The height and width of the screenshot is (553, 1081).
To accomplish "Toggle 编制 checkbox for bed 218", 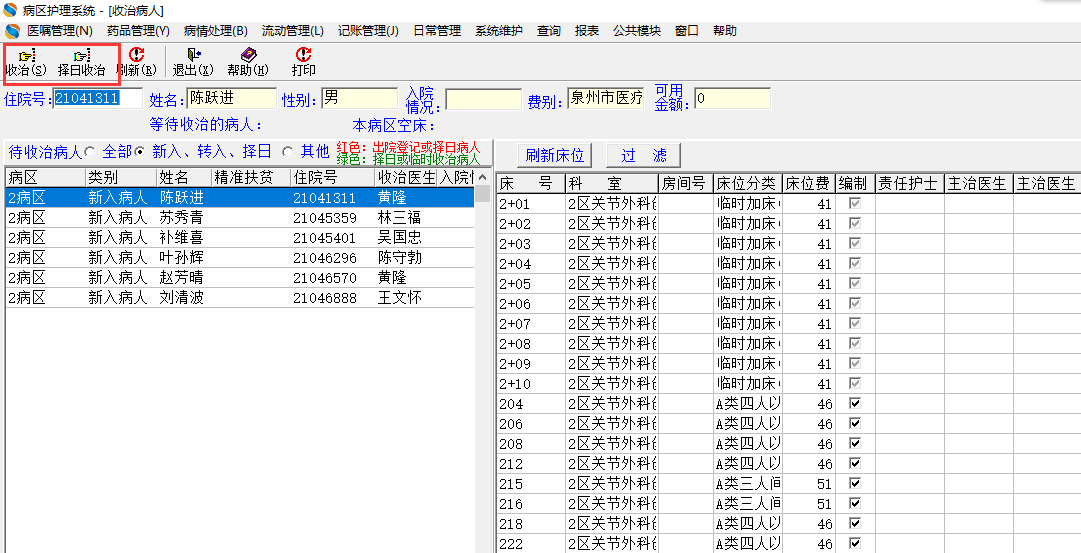I will [855, 523].
